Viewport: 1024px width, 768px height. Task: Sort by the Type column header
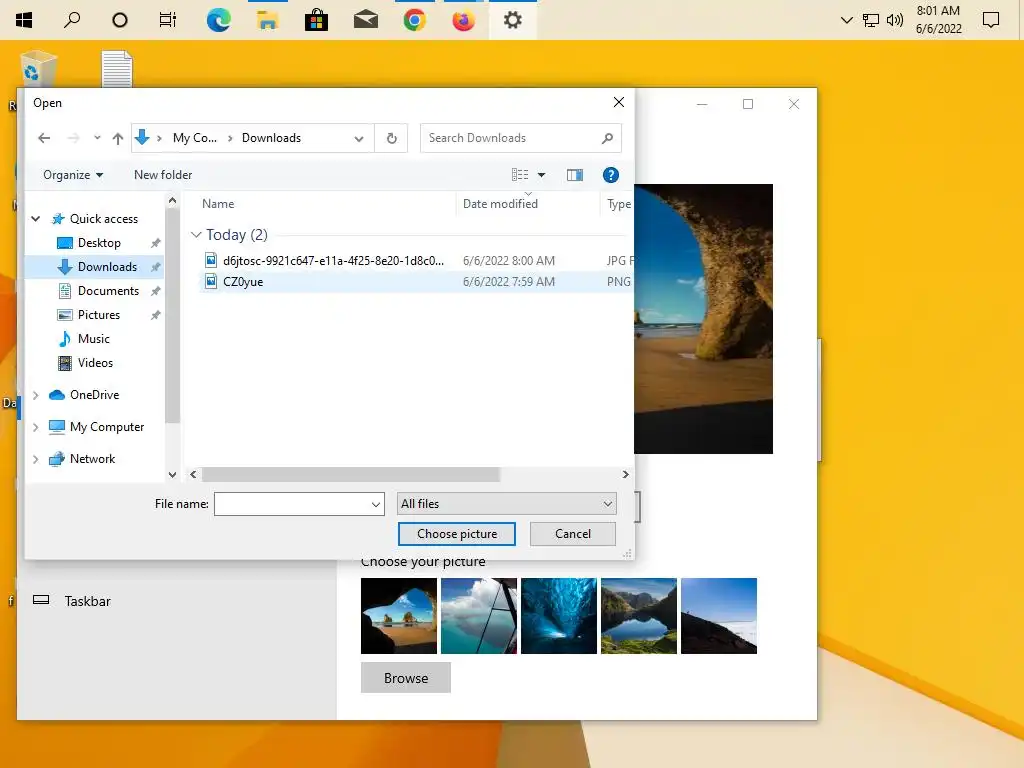[x=618, y=204]
